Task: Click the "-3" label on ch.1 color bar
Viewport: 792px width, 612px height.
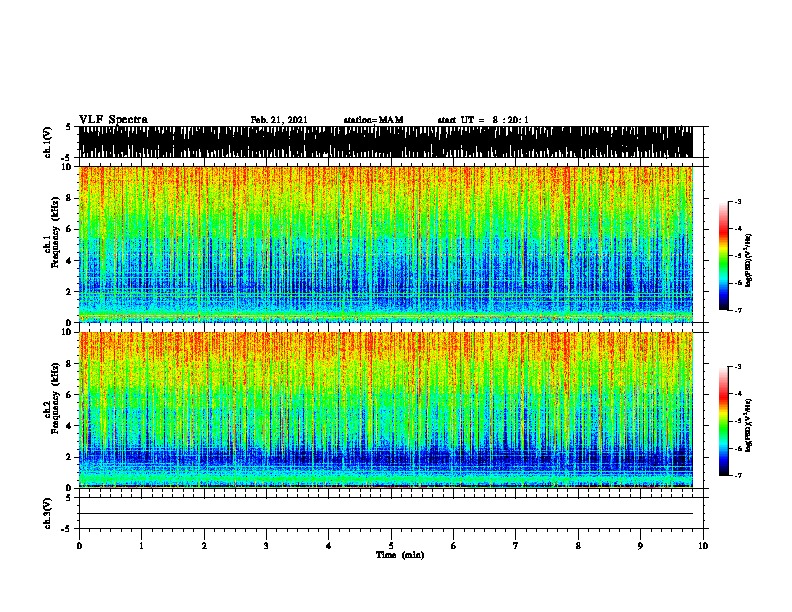Action: pos(738,201)
